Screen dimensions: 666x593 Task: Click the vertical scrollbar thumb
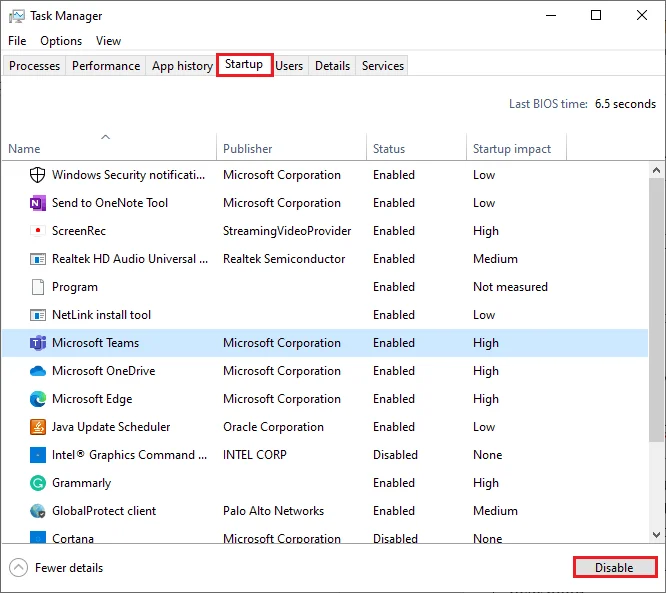tap(656, 310)
